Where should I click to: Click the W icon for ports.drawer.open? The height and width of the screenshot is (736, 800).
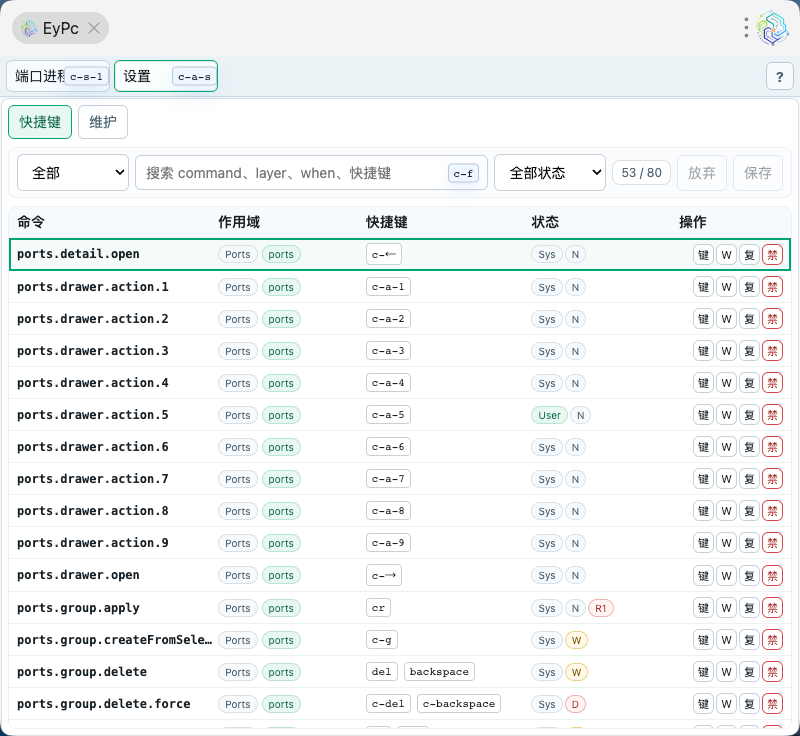727,576
